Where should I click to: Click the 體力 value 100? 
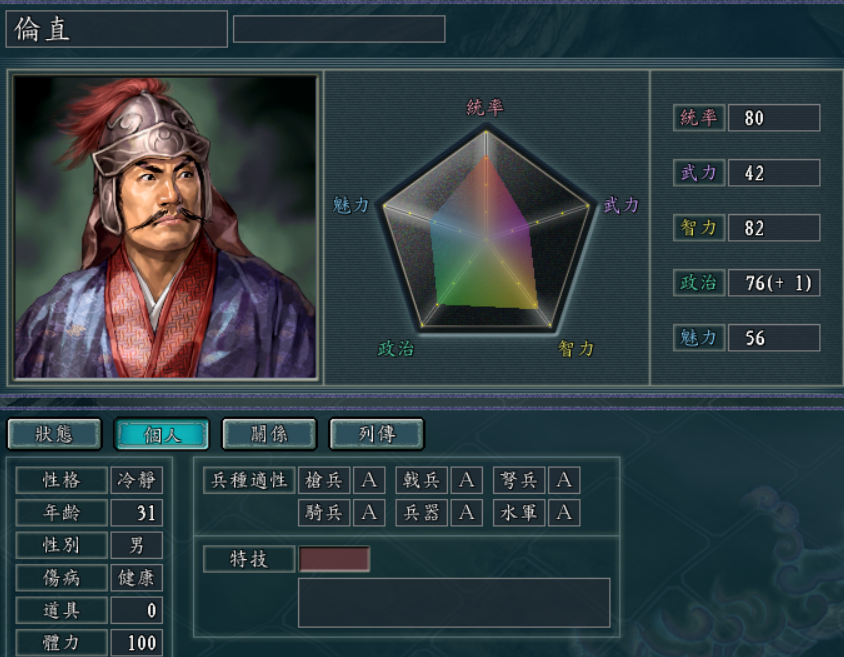click(x=136, y=643)
